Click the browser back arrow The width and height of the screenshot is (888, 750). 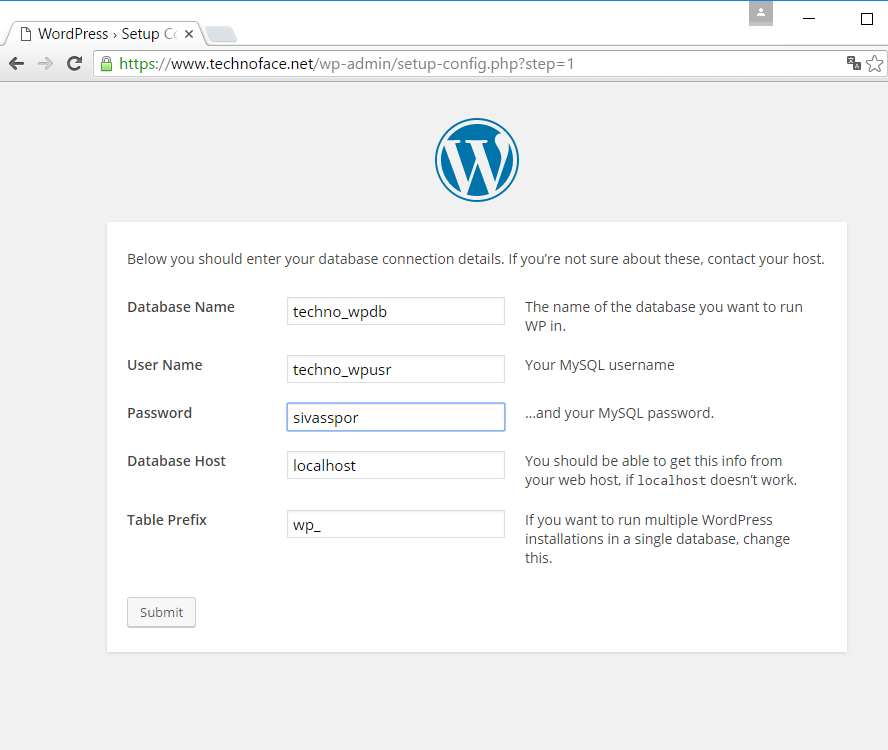(x=16, y=64)
